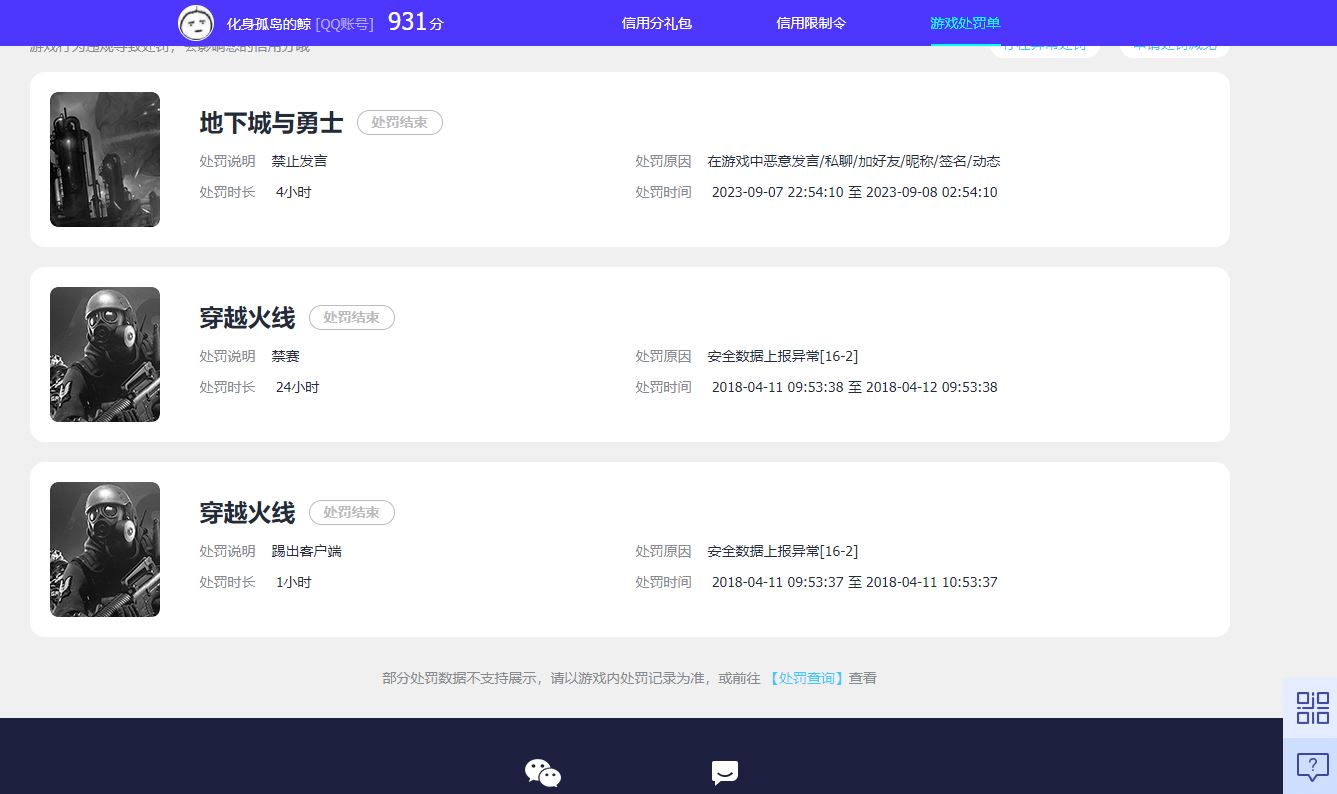Click the 931分 credit score
The image size is (1337, 794).
tap(415, 22)
